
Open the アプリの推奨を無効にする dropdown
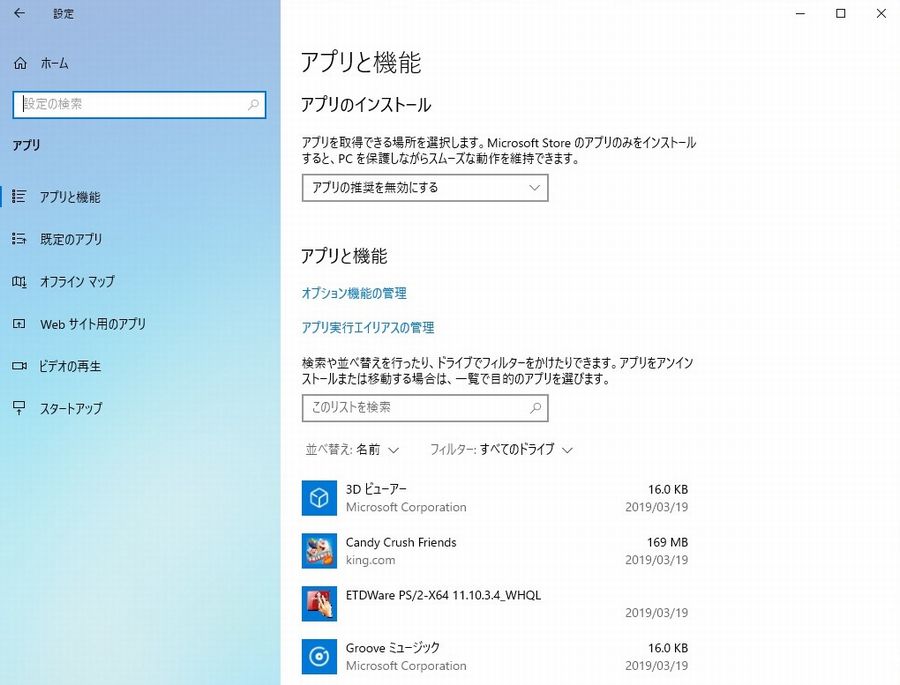pyautogui.click(x=425, y=188)
